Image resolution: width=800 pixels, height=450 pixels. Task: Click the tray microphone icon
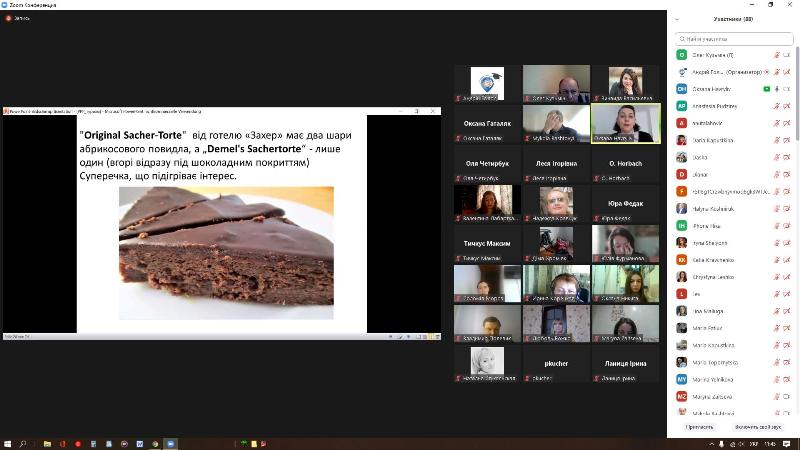click(x=721, y=444)
